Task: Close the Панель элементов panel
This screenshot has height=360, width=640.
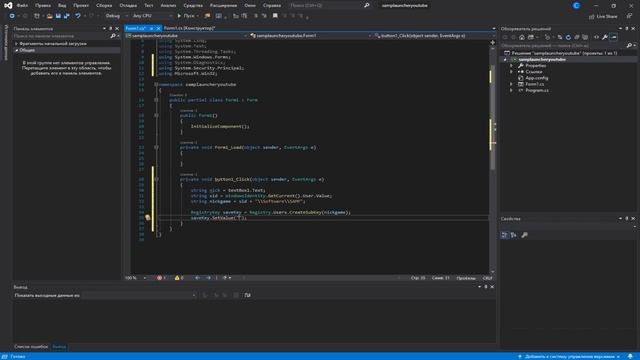Action: pos(117,29)
